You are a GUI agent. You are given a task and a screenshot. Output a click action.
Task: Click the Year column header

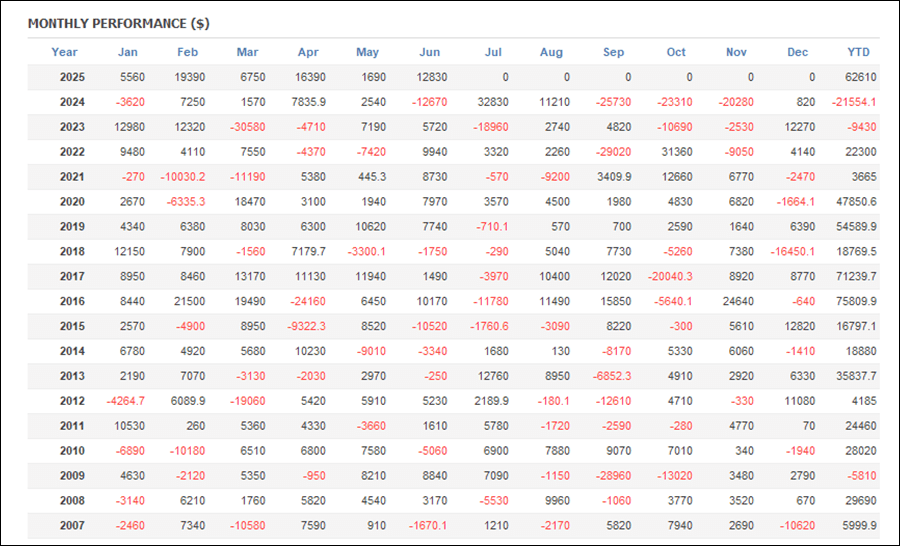64,52
